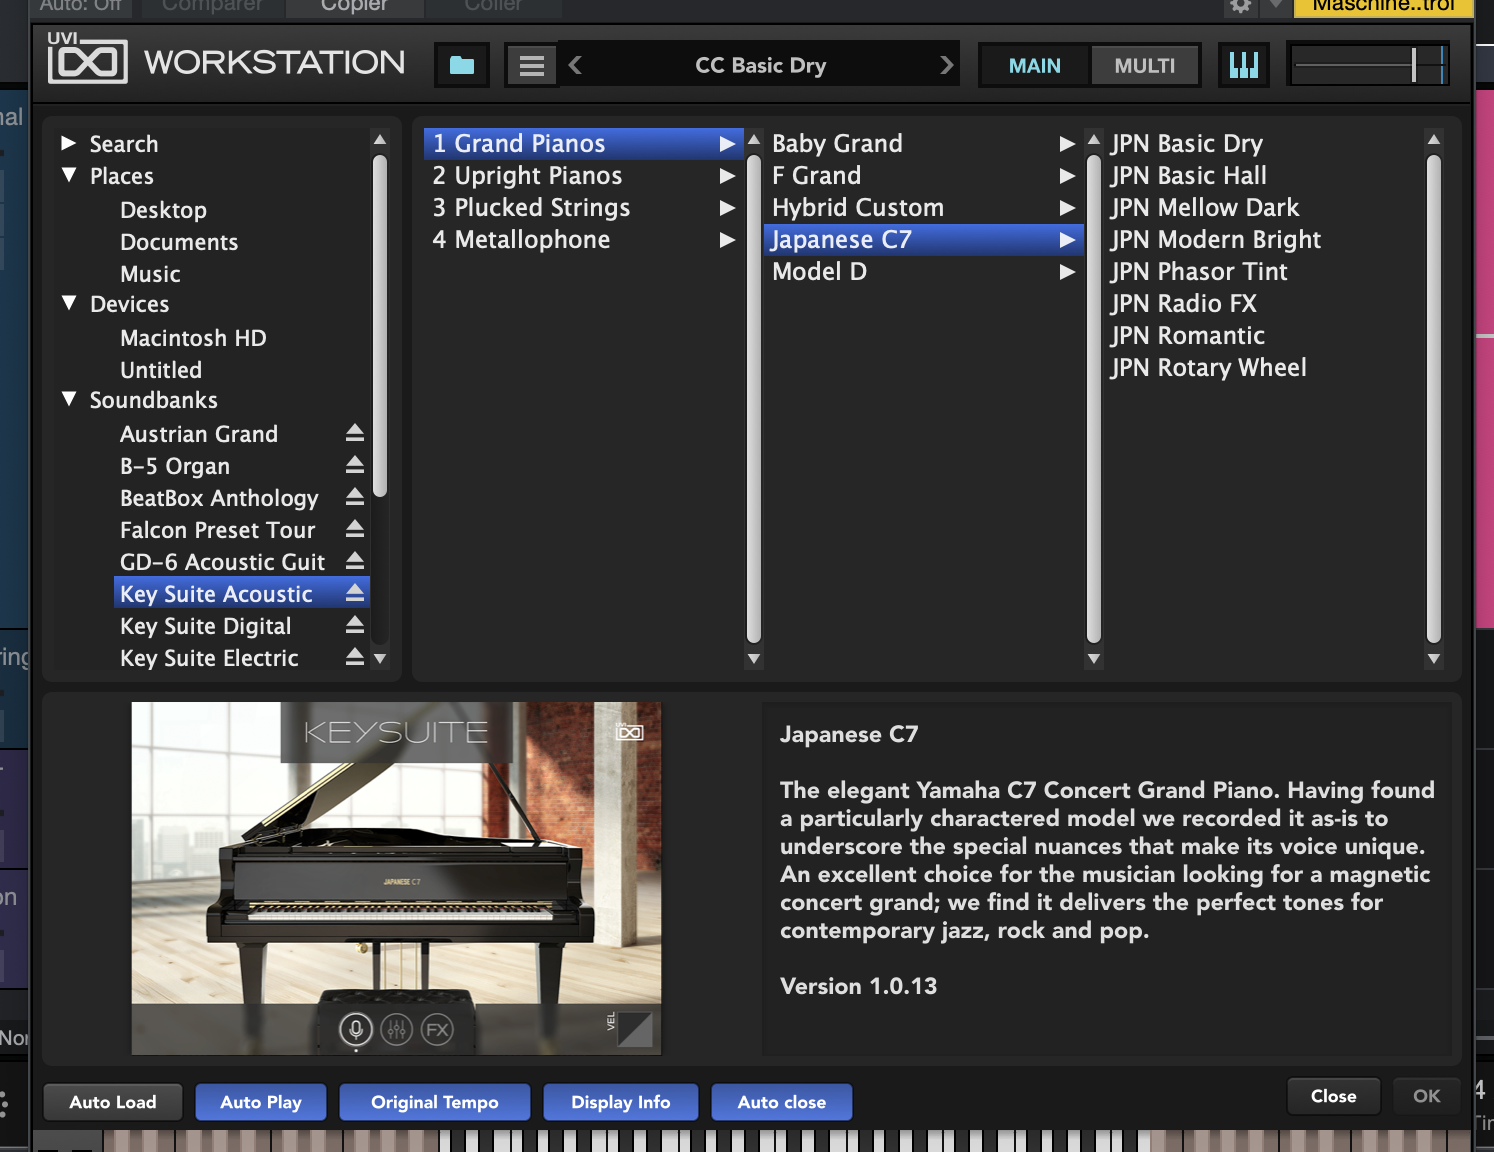
Task: Select the Hybrid Custom instrument
Action: [923, 208]
